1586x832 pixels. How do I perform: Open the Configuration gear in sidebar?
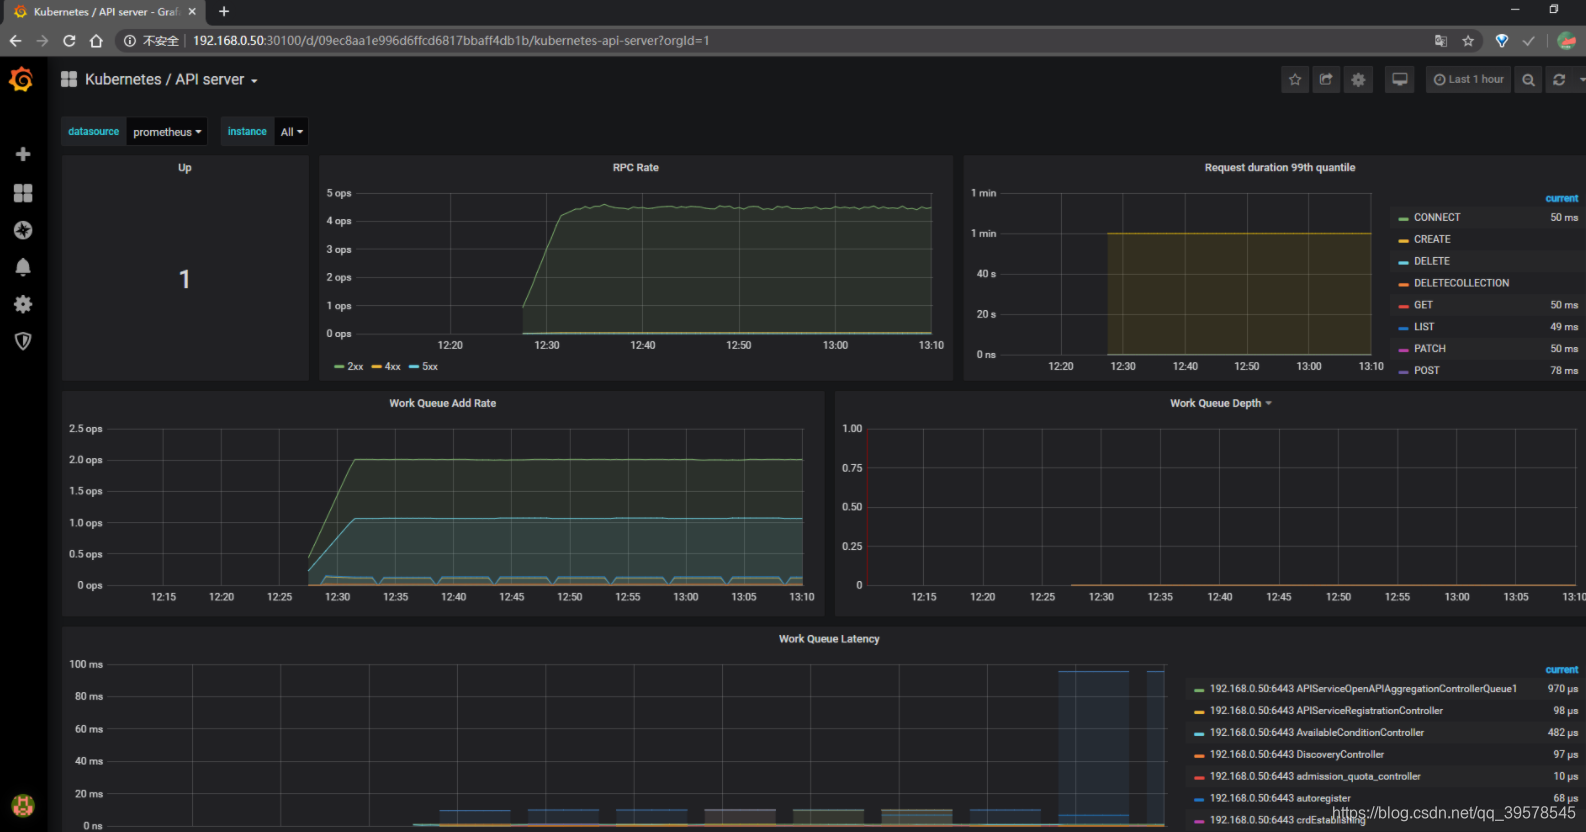pyautogui.click(x=23, y=304)
